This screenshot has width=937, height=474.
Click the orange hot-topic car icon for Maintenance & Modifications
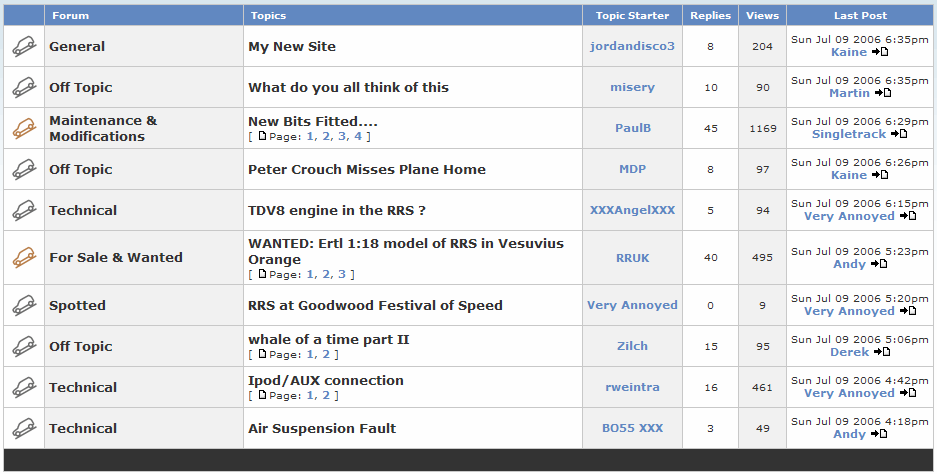click(x=24, y=128)
